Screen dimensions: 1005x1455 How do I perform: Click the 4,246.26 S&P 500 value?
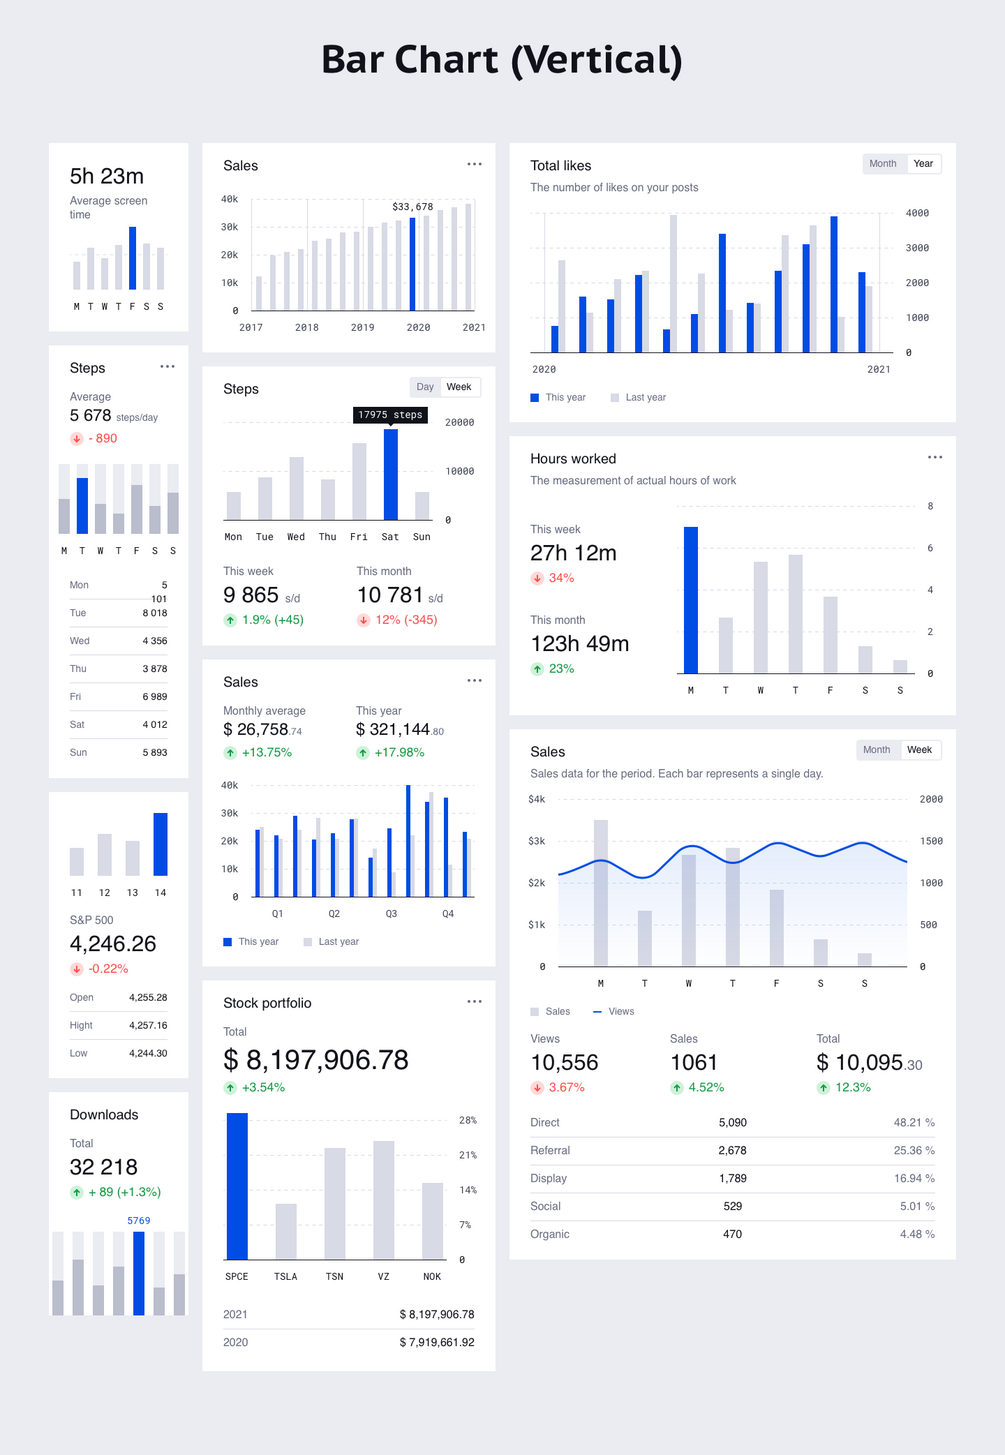[x=113, y=944]
